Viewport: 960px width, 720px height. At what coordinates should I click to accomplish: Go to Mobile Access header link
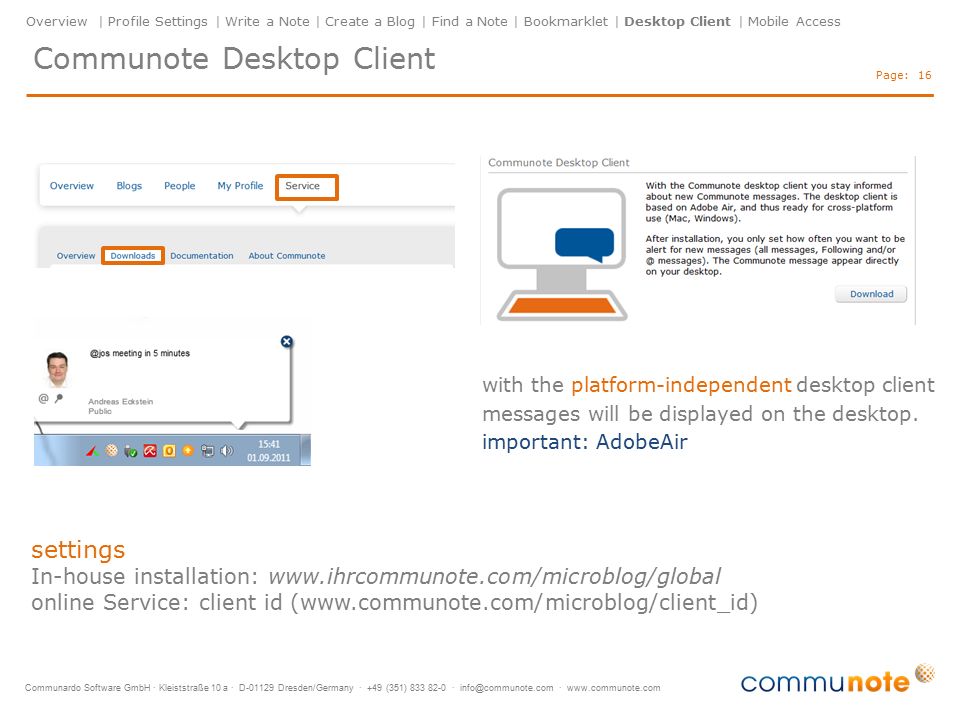tap(794, 21)
